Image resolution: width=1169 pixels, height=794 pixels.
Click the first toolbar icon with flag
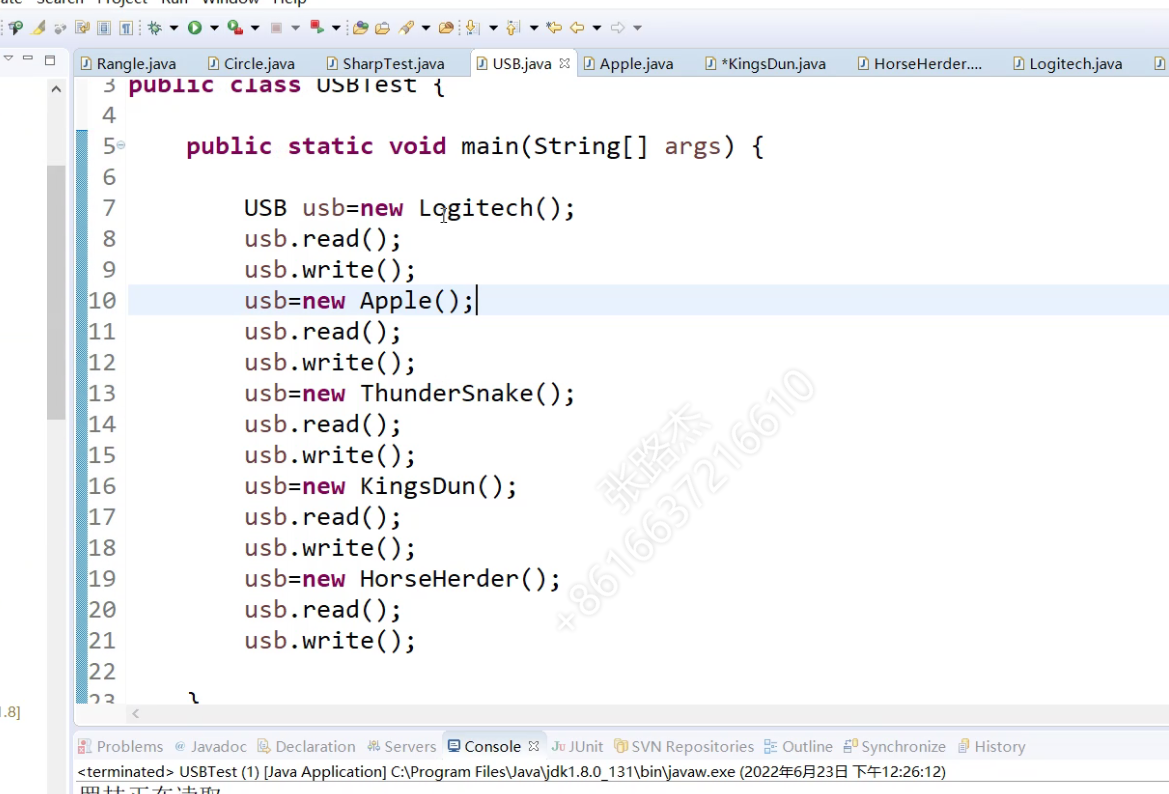pyautogui.click(x=16, y=28)
